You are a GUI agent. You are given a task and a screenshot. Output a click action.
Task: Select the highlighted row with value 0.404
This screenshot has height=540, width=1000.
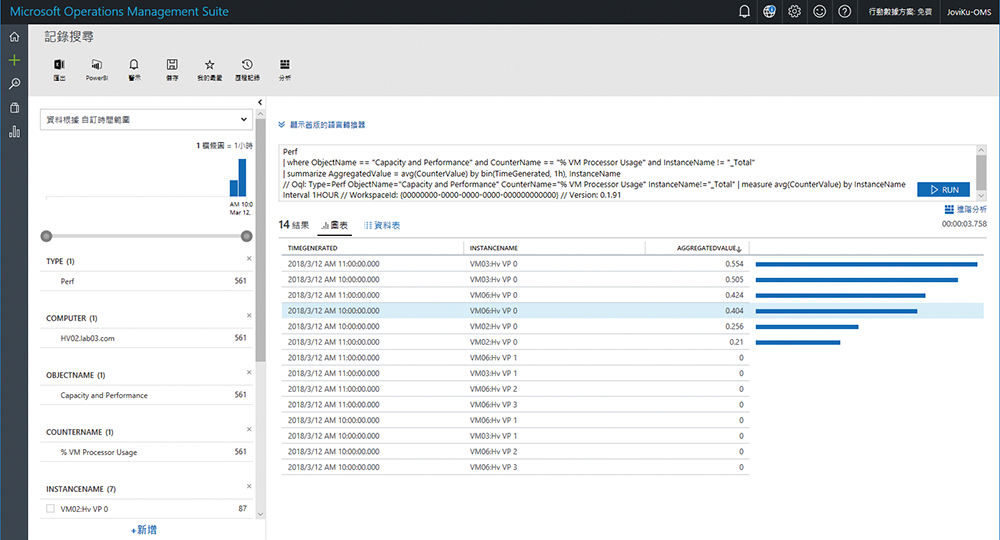pyautogui.click(x=633, y=310)
